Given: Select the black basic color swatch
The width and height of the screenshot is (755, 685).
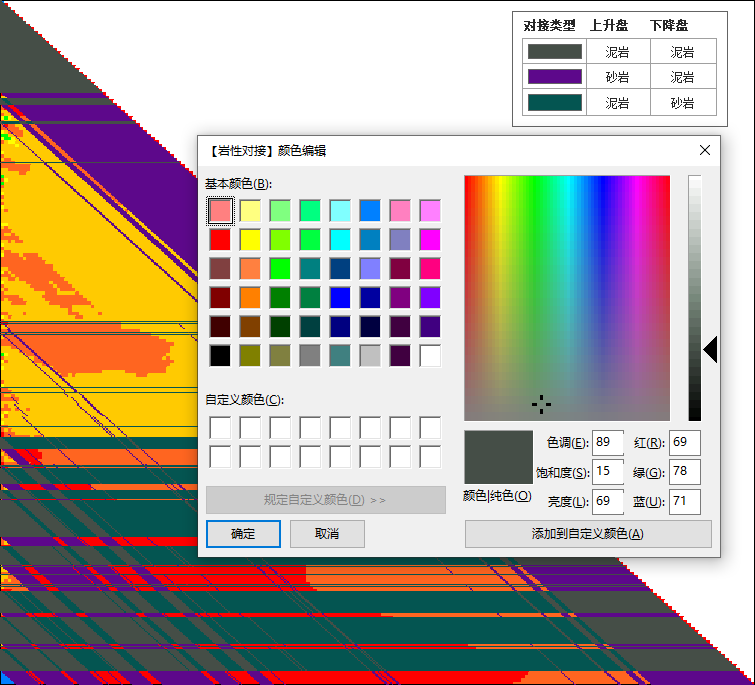Looking at the screenshot, I should pyautogui.click(x=220, y=356).
